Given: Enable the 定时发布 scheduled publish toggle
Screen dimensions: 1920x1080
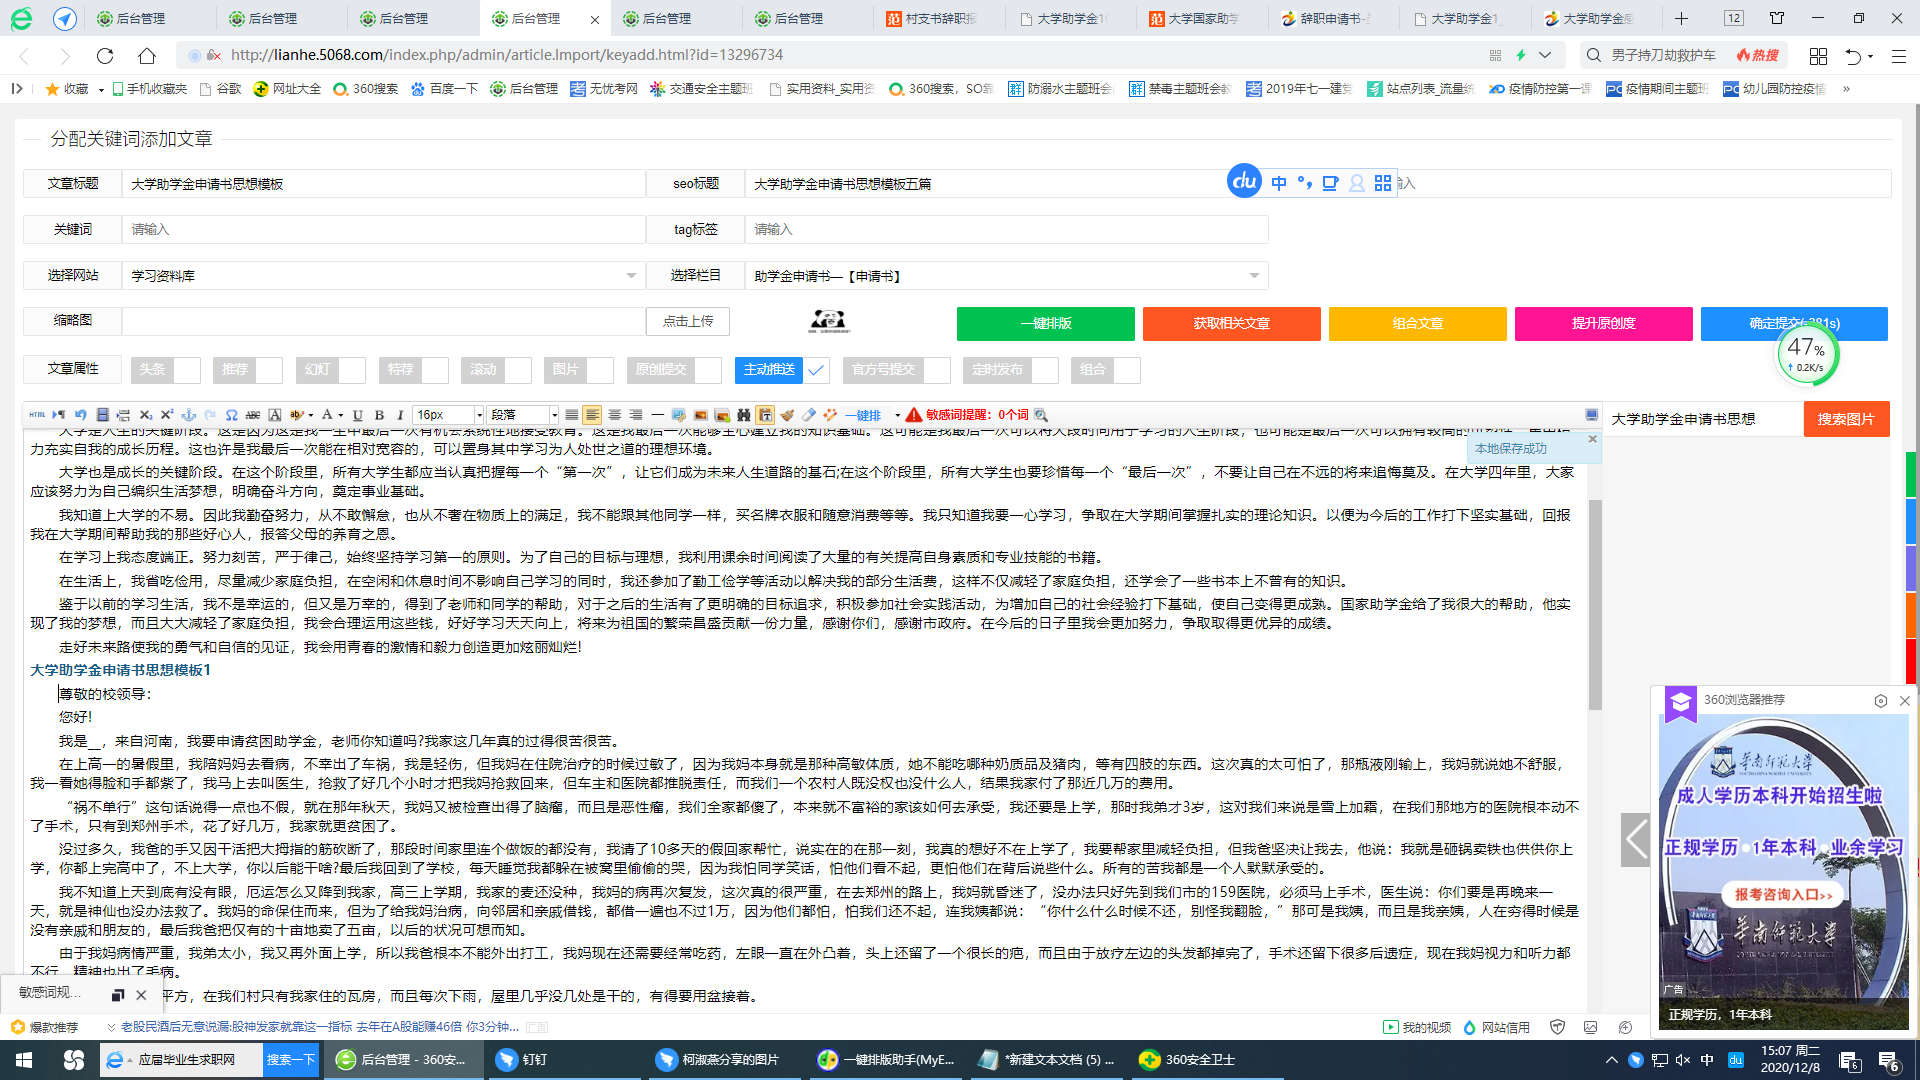Looking at the screenshot, I should [x=1046, y=369].
